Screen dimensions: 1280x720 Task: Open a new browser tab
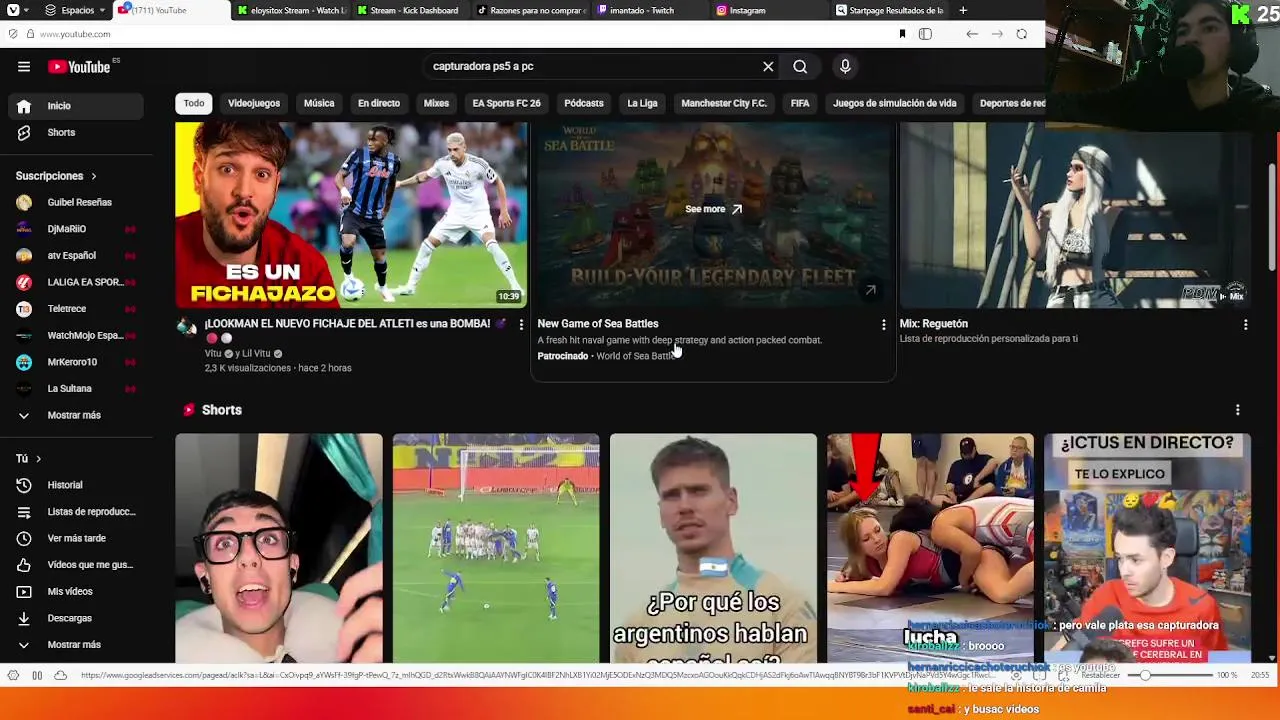point(963,11)
